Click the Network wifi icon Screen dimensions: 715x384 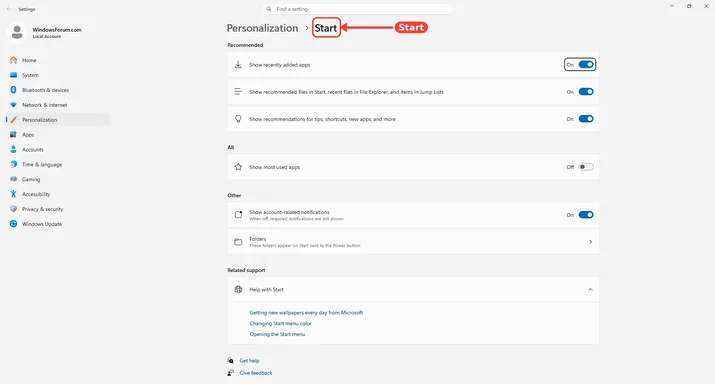click(13, 105)
